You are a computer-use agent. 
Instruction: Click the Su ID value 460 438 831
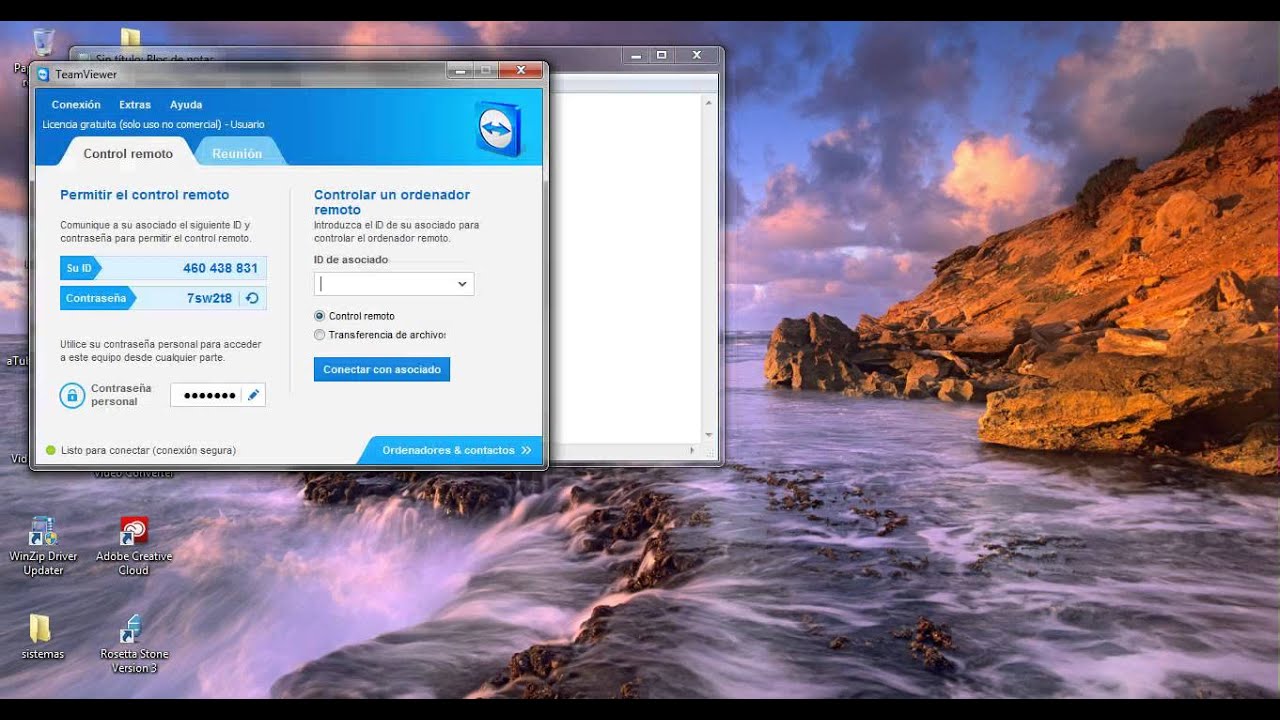click(220, 268)
